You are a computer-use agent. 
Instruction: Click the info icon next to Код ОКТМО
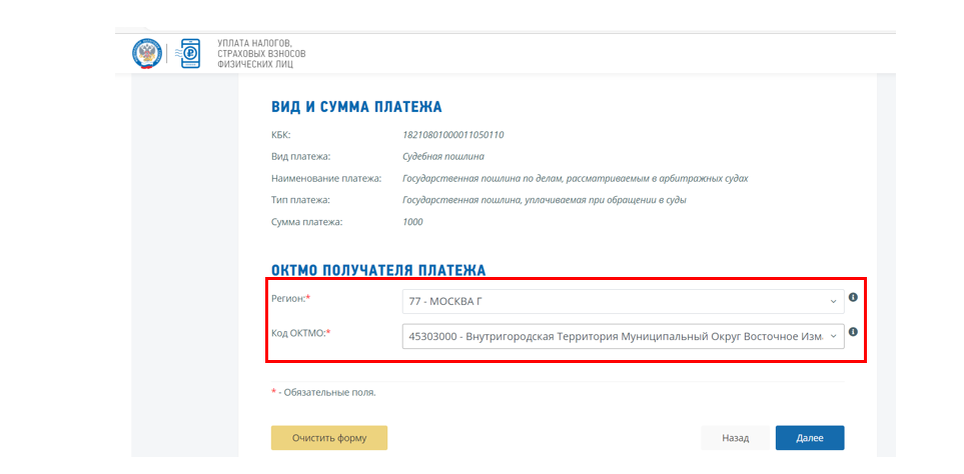pos(853,331)
